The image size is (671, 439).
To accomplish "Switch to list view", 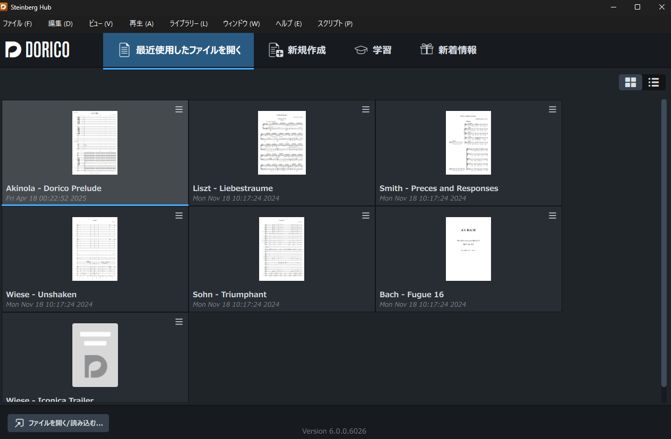I will (653, 82).
